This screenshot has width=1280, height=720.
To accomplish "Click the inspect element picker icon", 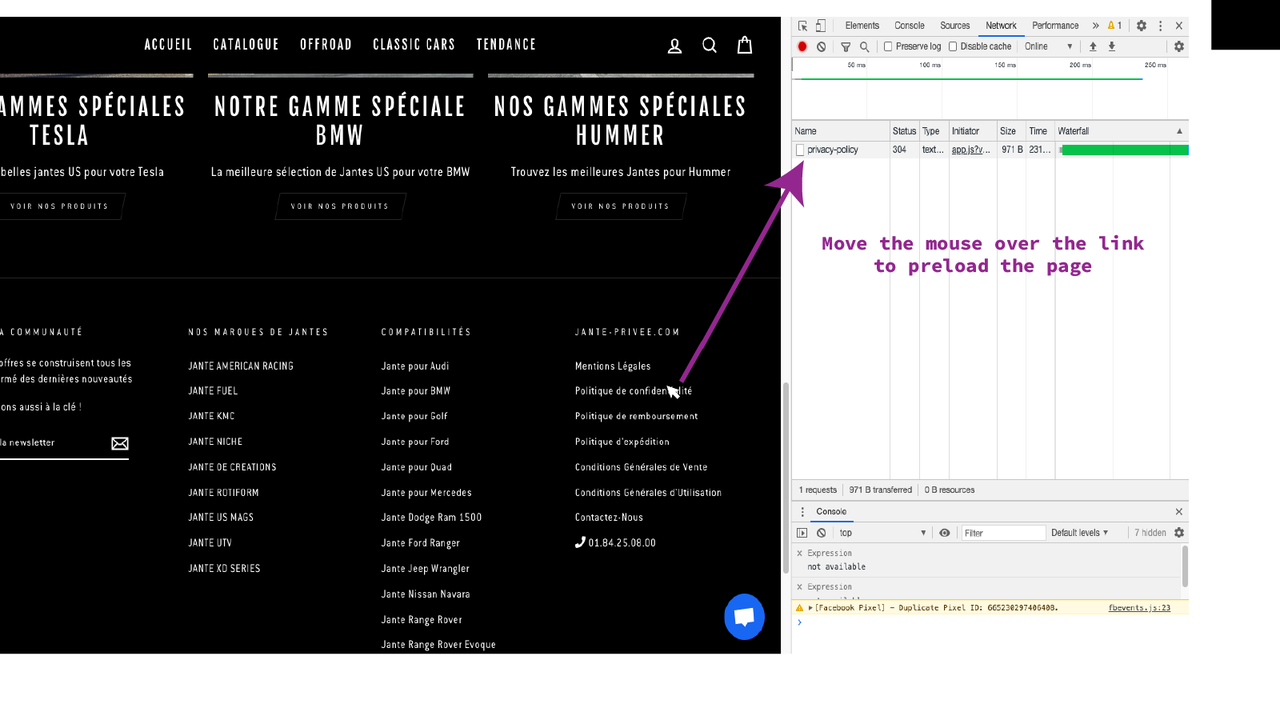I will [802, 26].
